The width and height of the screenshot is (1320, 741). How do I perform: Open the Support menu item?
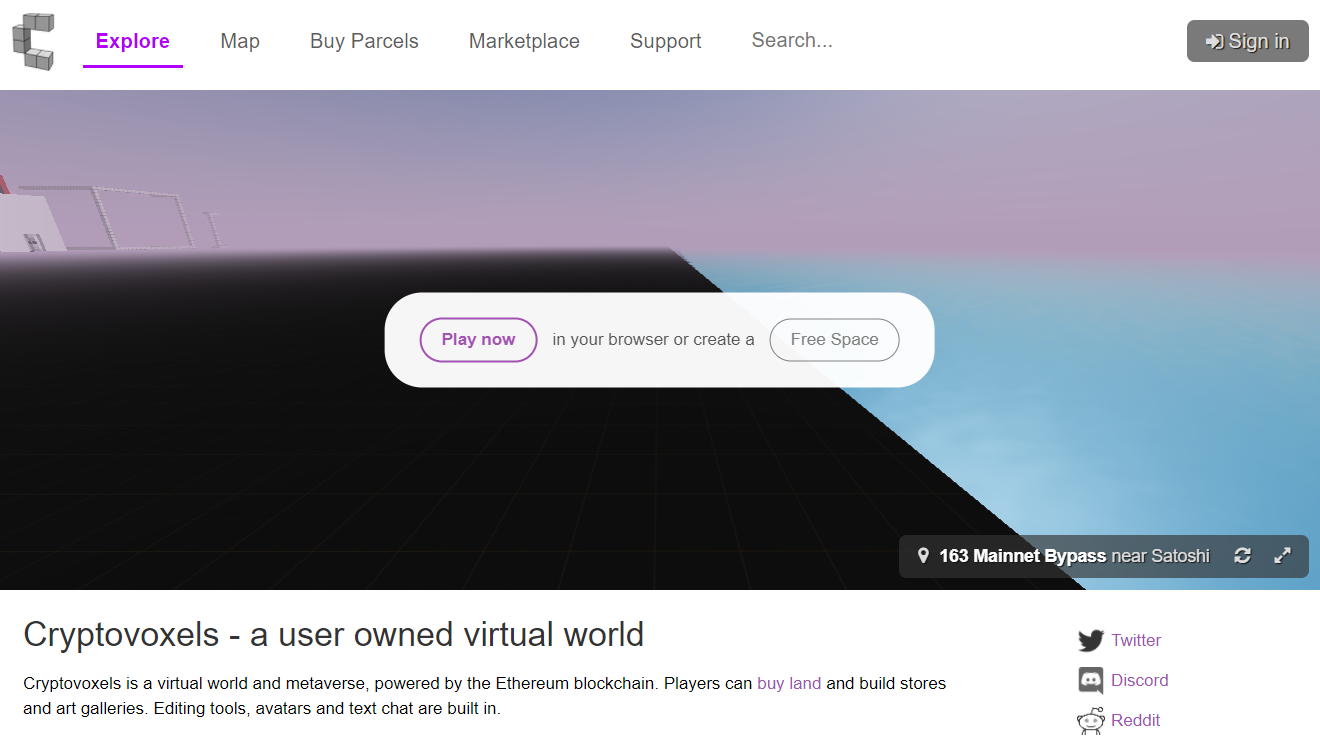click(x=666, y=41)
